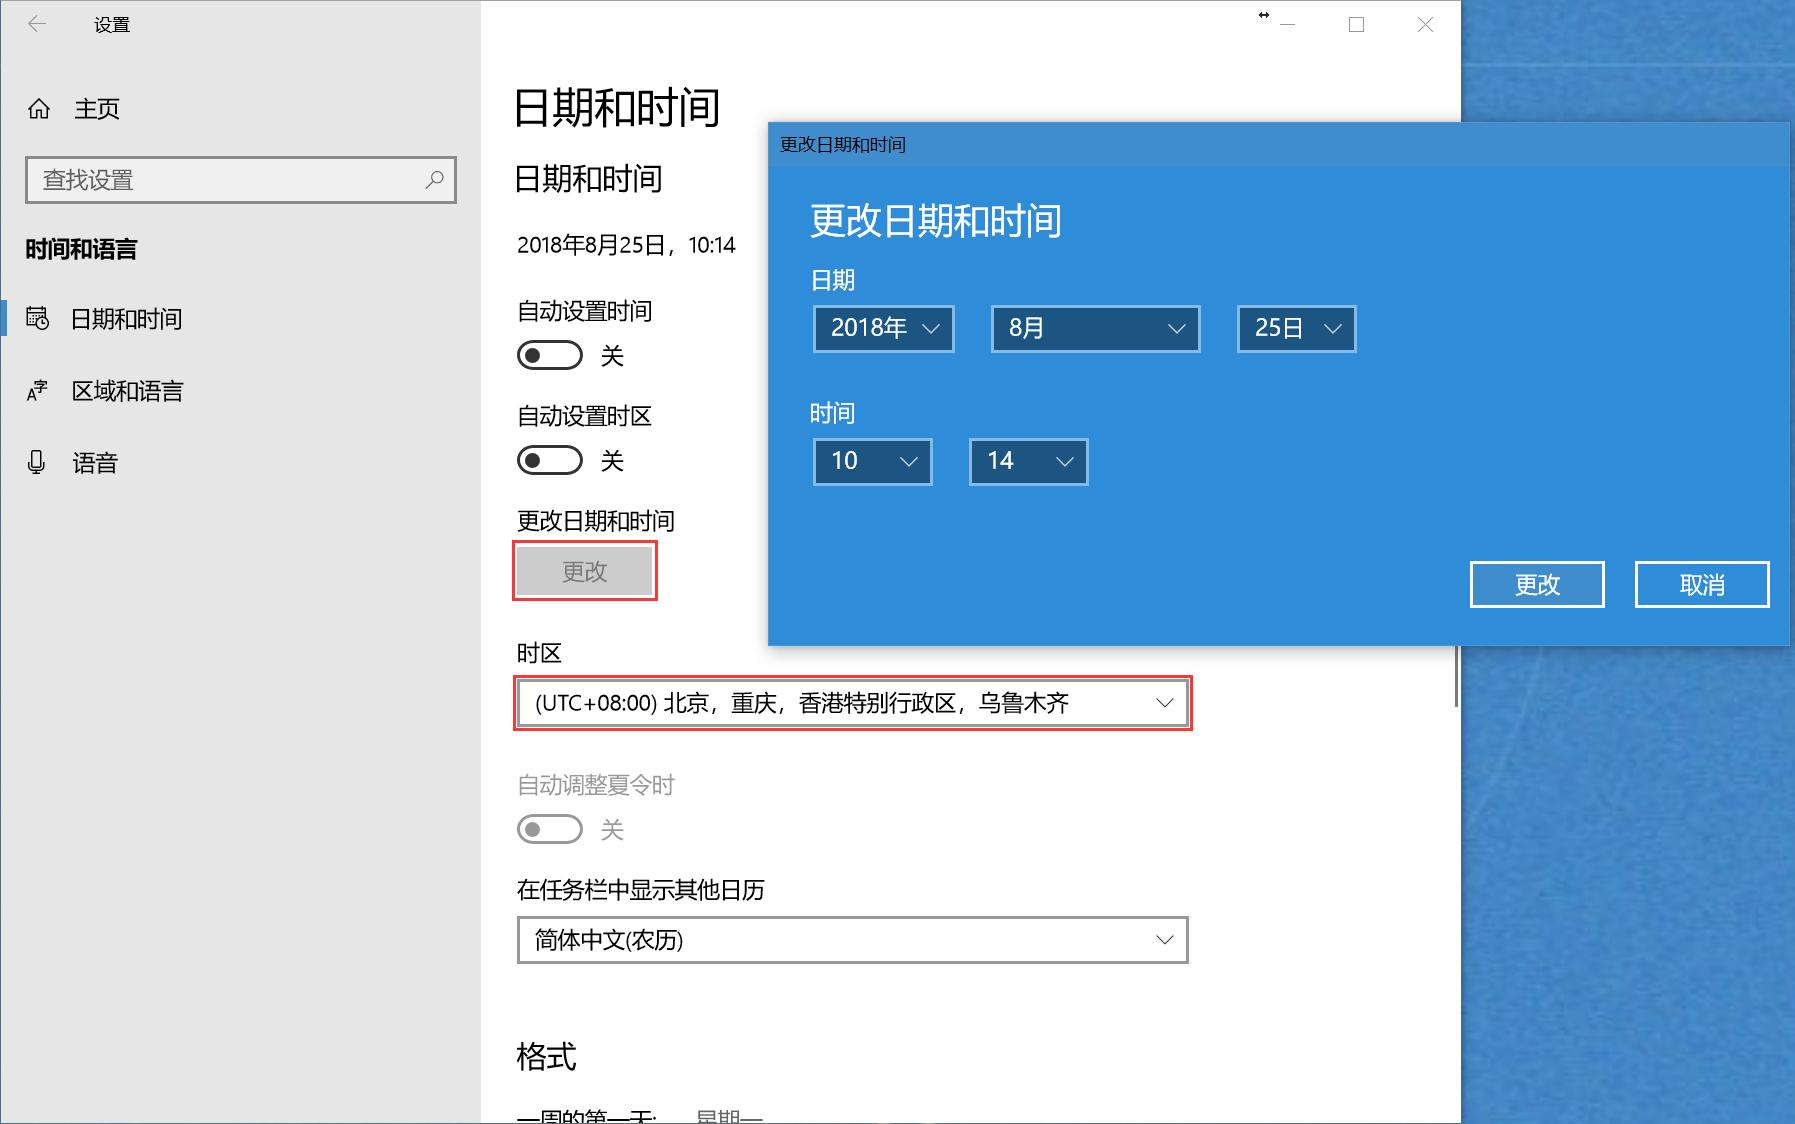This screenshot has width=1795, height=1124.
Task: Open the taskbar calendar dropdown showing 简体中文(农历)
Action: click(852, 940)
